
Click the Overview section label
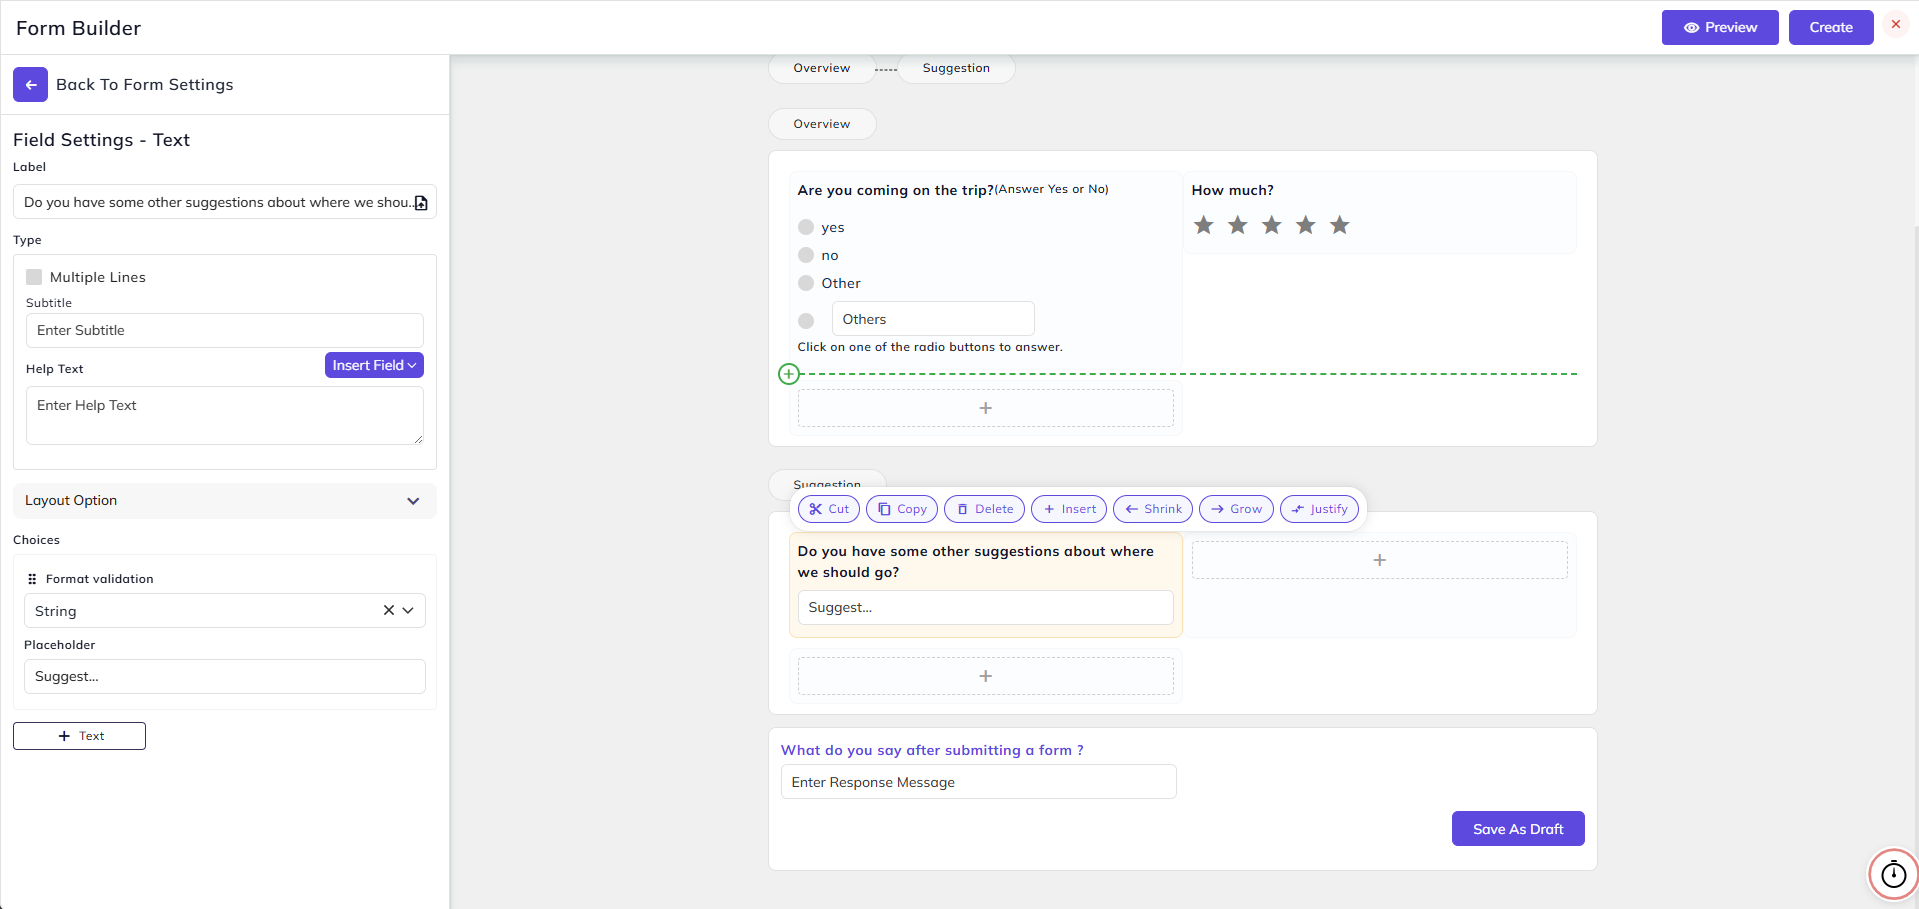(822, 124)
